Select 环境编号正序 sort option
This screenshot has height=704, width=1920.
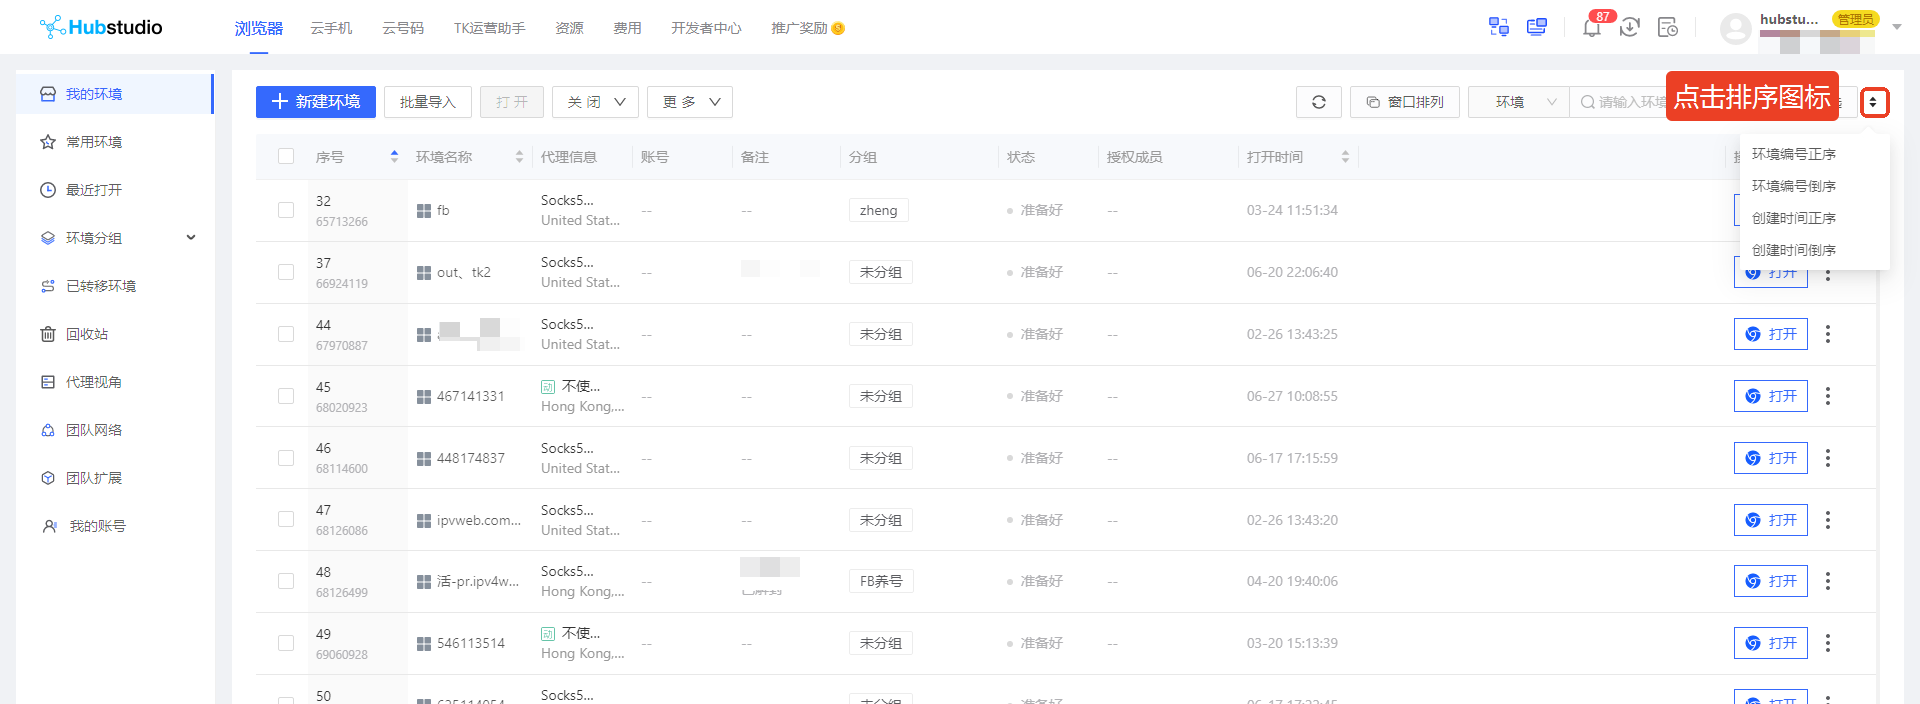[1794, 154]
